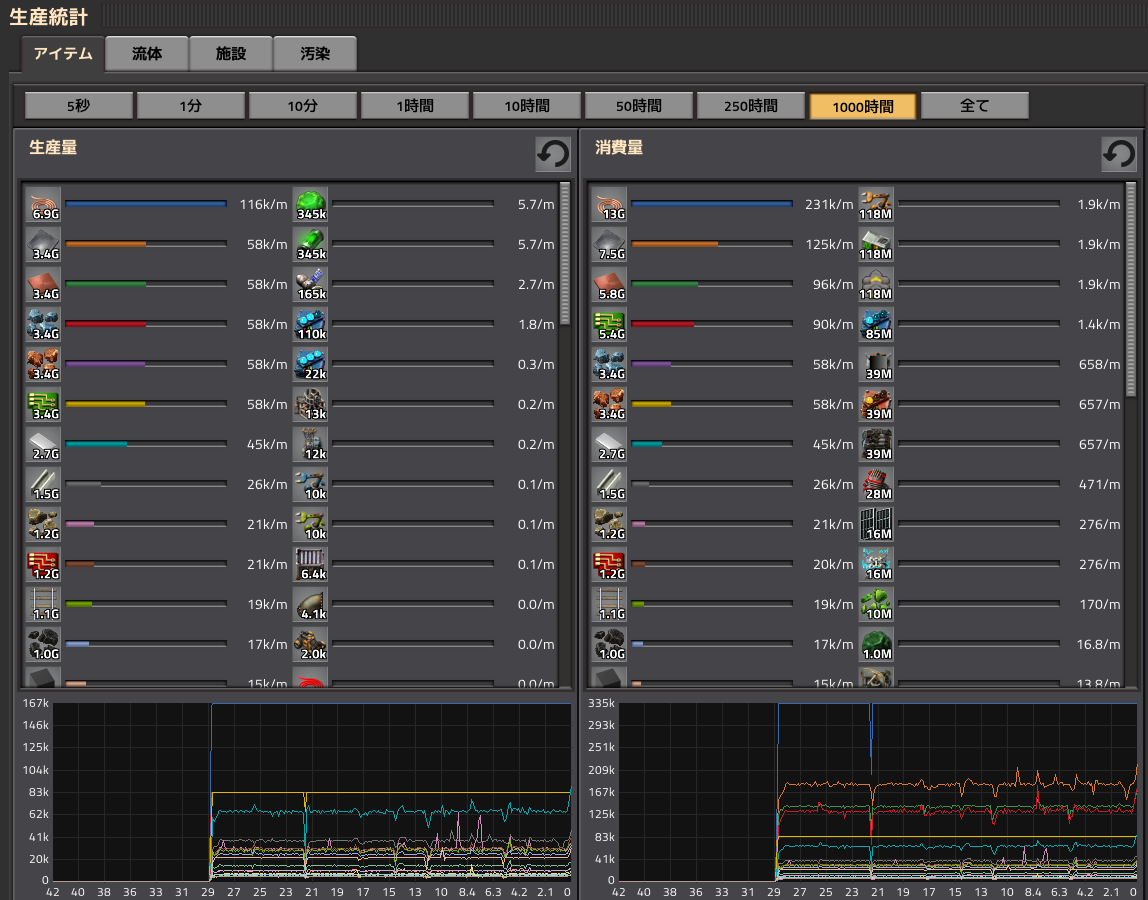Click steel plate icon in consumption list

(609, 445)
